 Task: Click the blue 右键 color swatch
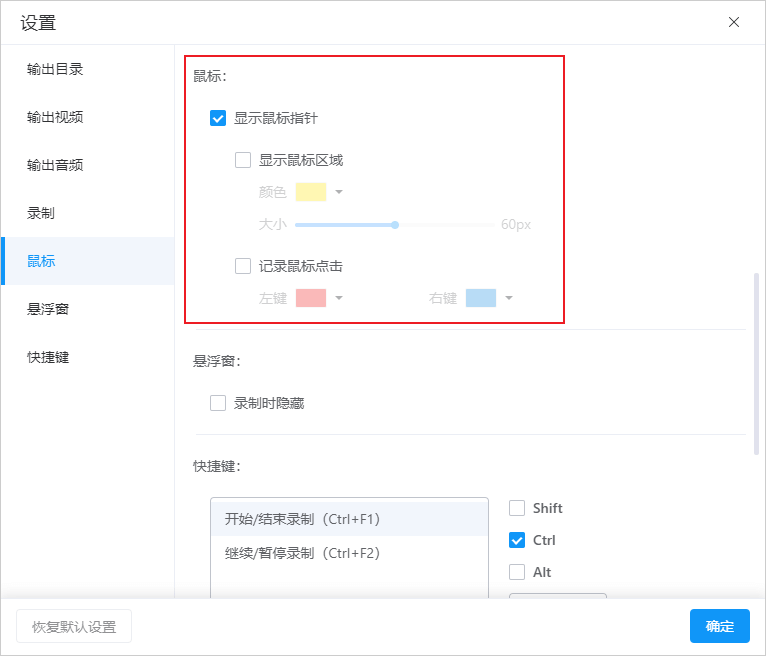click(x=481, y=298)
